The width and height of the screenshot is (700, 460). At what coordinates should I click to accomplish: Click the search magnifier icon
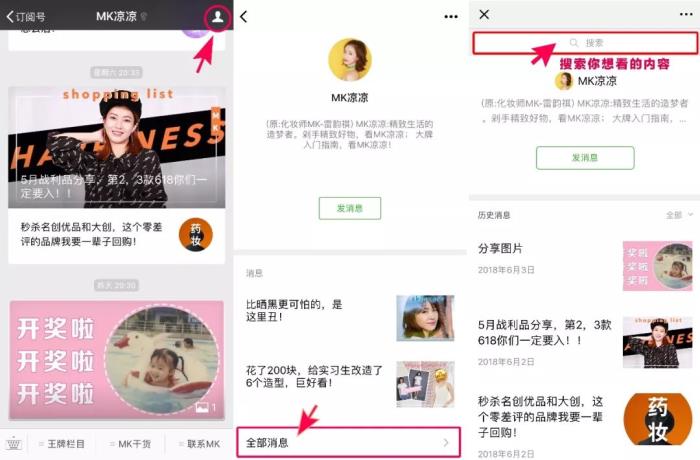point(574,42)
